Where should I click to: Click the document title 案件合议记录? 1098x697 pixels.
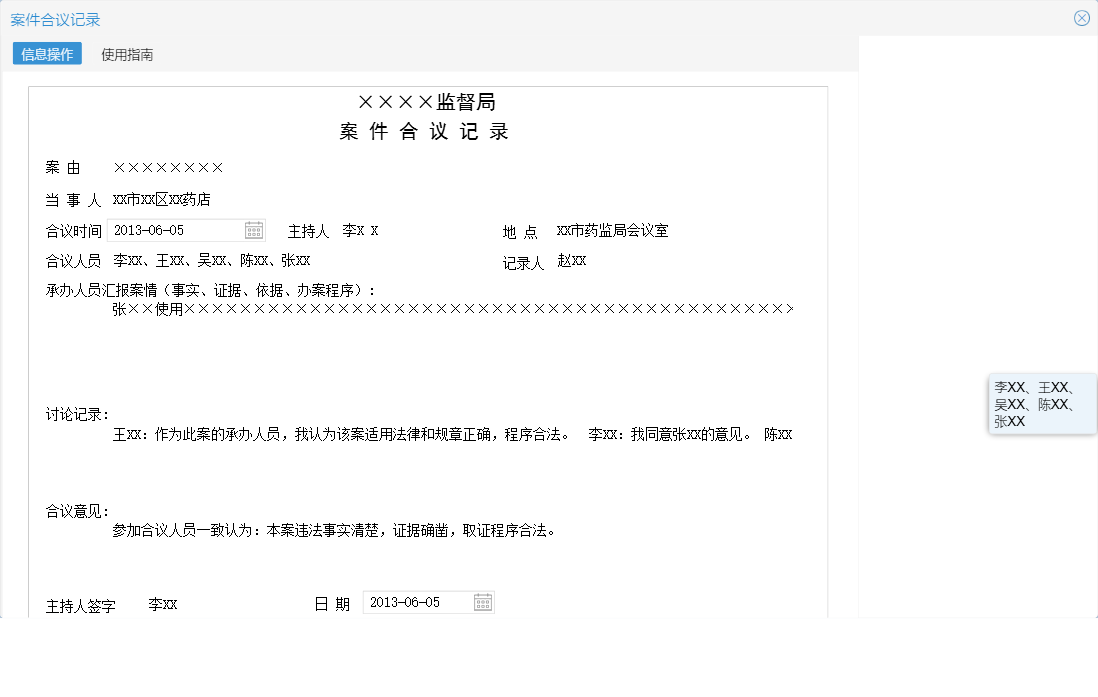click(x=423, y=131)
